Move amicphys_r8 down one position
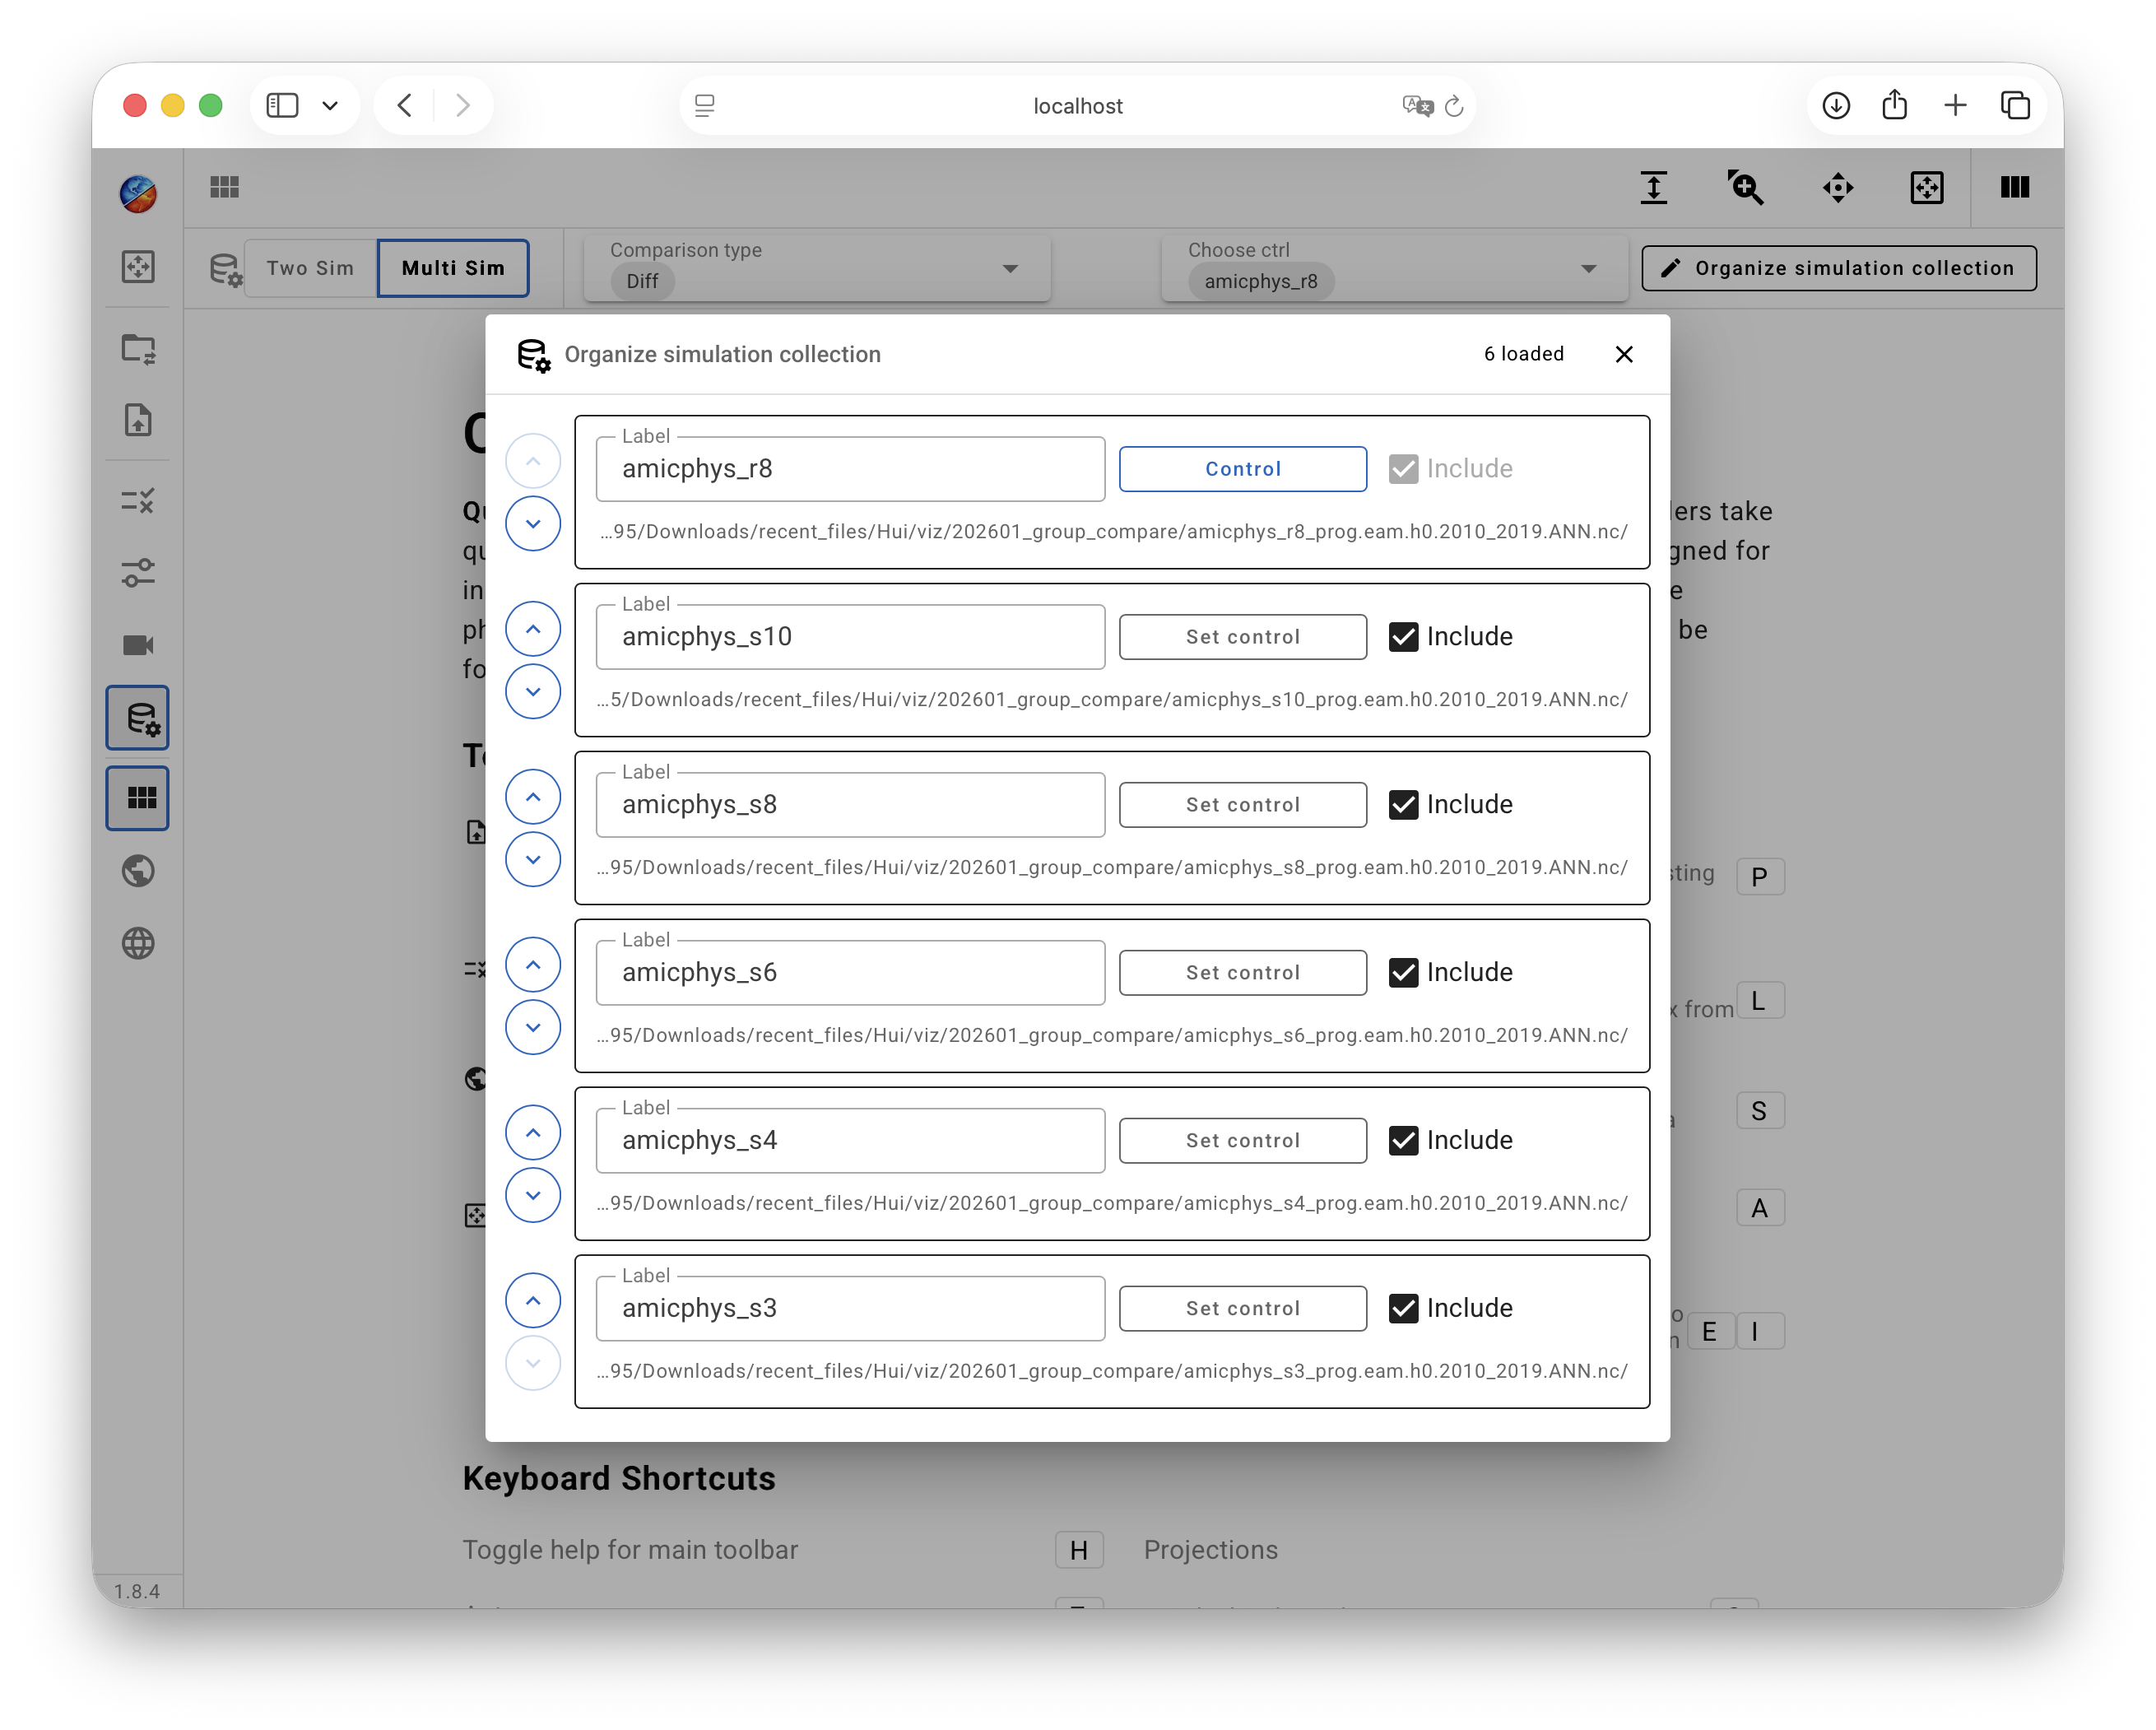Image resolution: width=2156 pixels, height=1730 pixels. (x=533, y=523)
